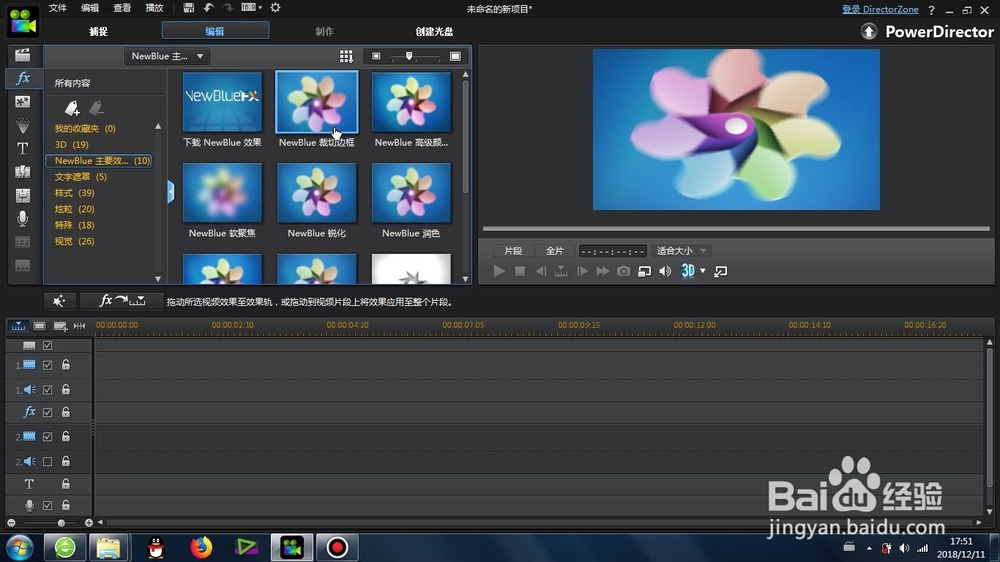Open the Title Room T icon
The image size is (1000, 562).
pyautogui.click(x=22, y=148)
